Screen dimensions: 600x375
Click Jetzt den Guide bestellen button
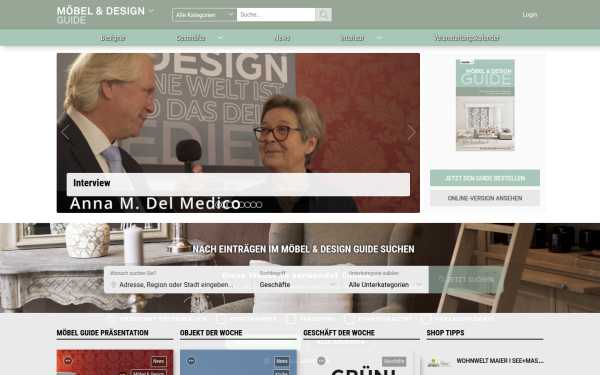[x=485, y=178]
